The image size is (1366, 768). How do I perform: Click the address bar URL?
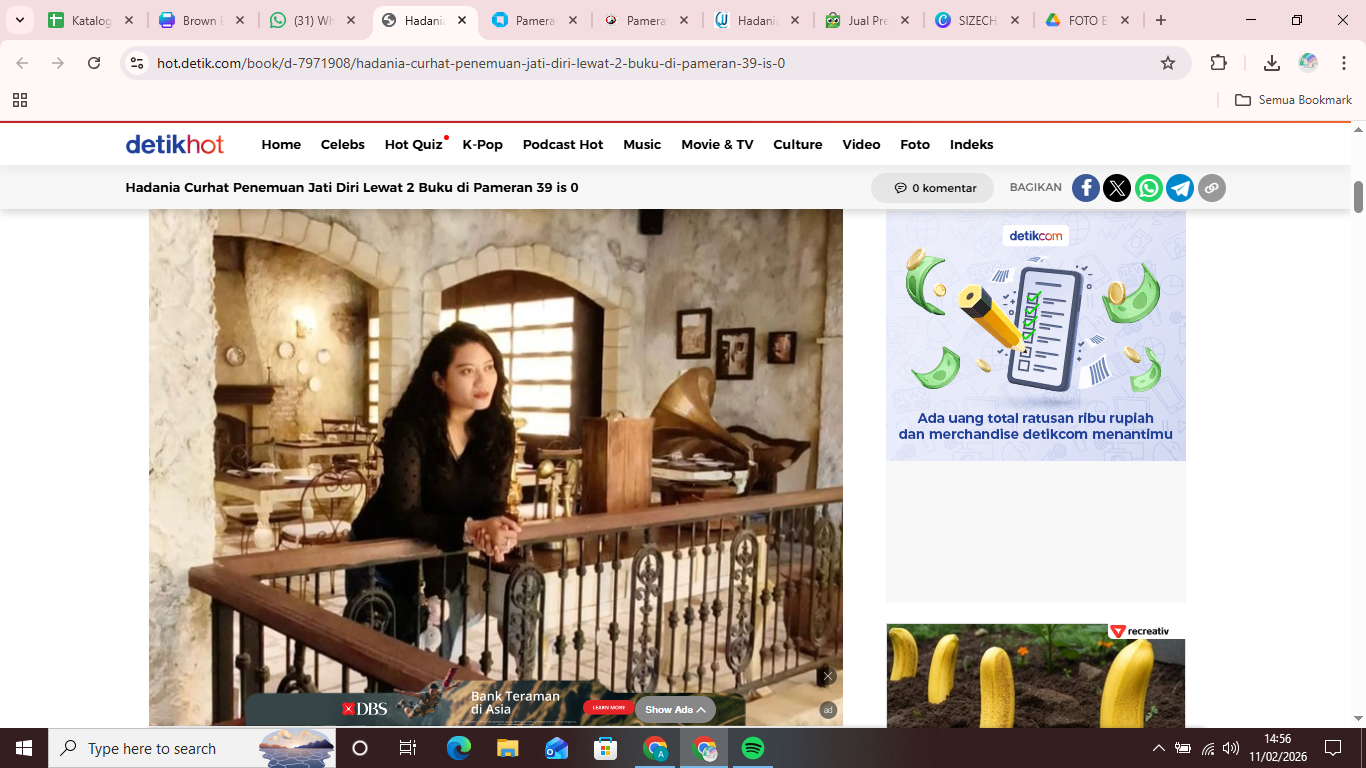coord(471,63)
